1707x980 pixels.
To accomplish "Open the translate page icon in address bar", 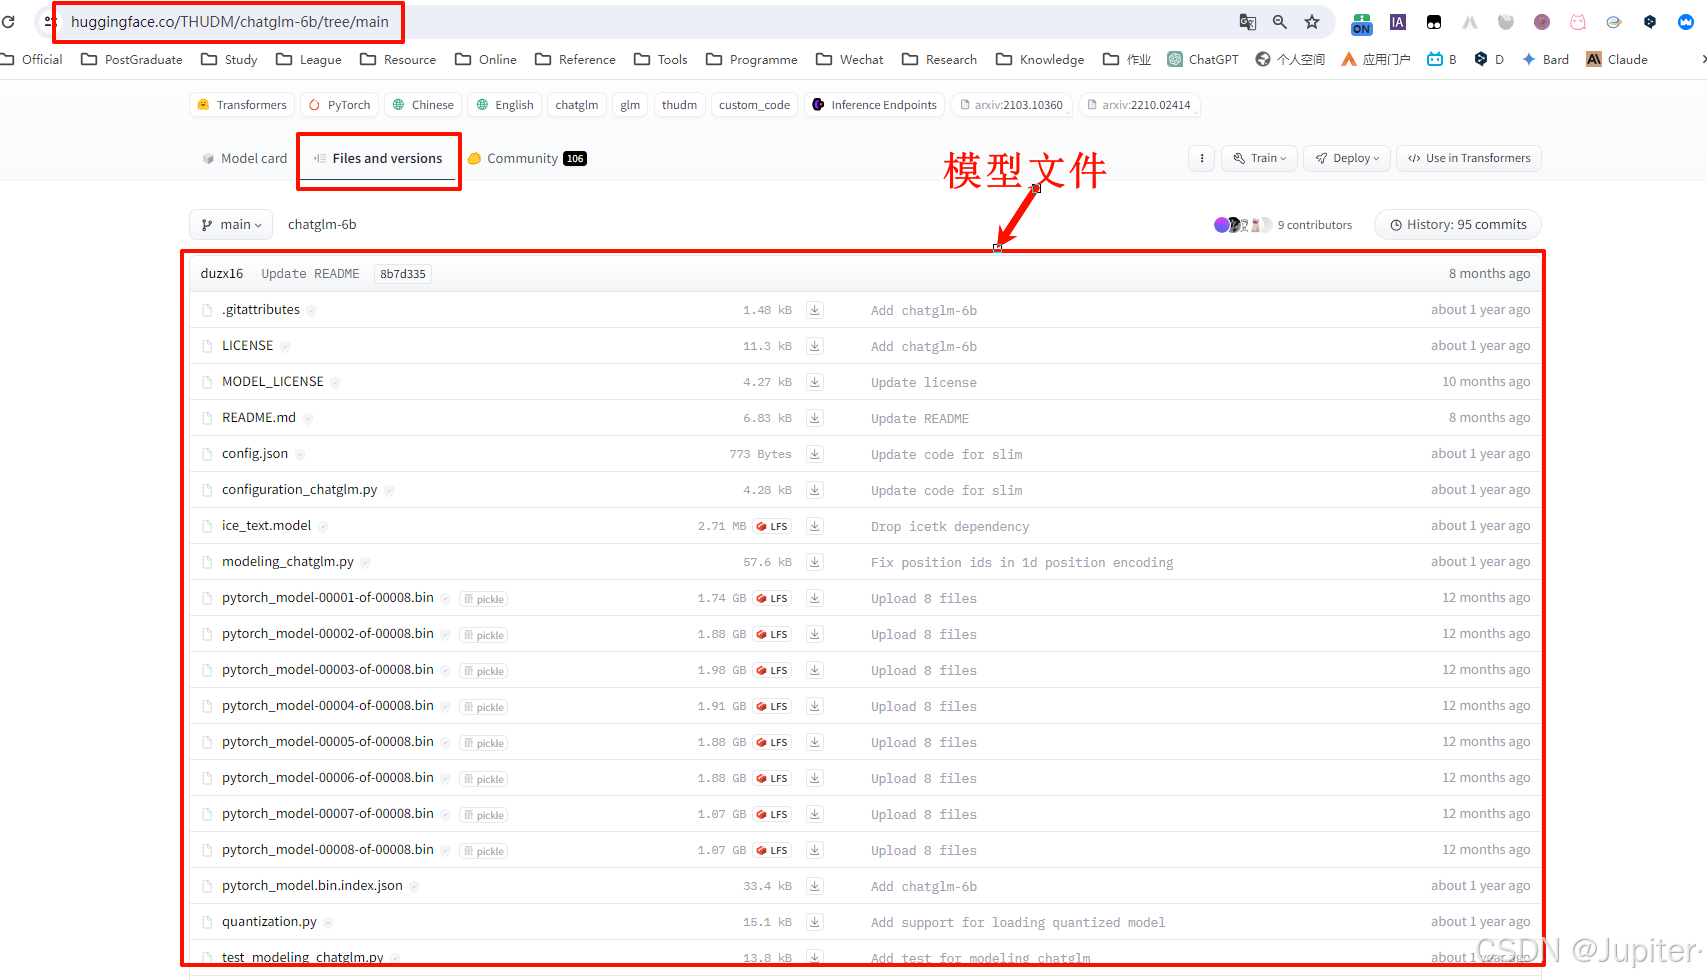I will 1248,22.
